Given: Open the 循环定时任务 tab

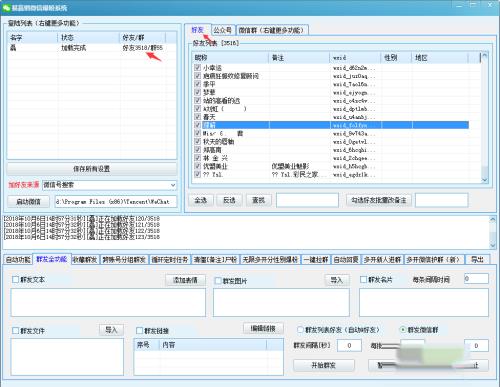Looking at the screenshot, I should (170, 260).
